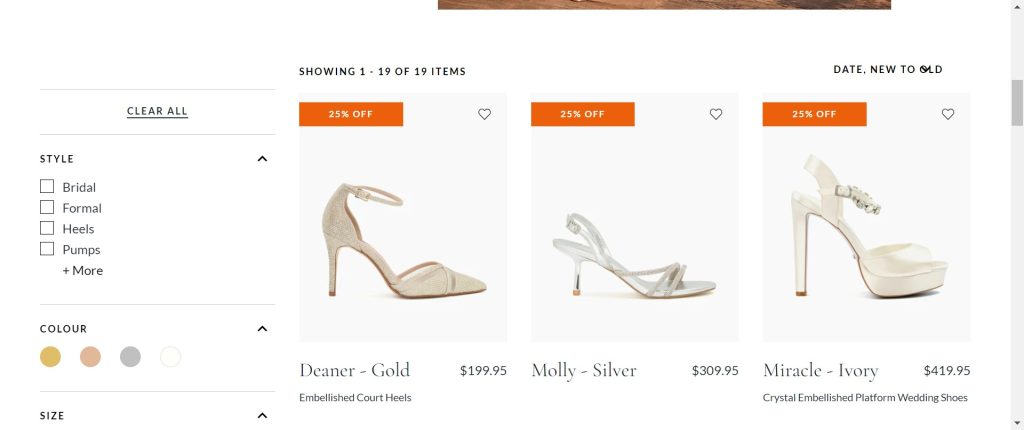Image resolution: width=1024 pixels, height=430 pixels.
Task: Enable the Formal style checkbox
Action: 47,208
